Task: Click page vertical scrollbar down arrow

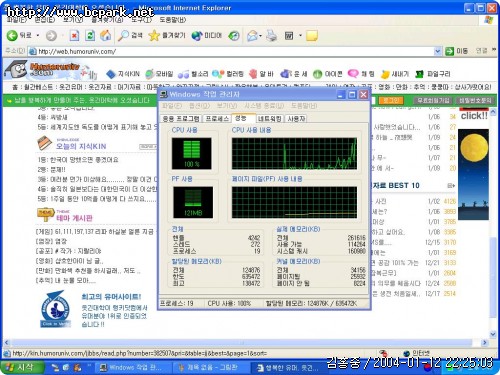Action: point(493,334)
